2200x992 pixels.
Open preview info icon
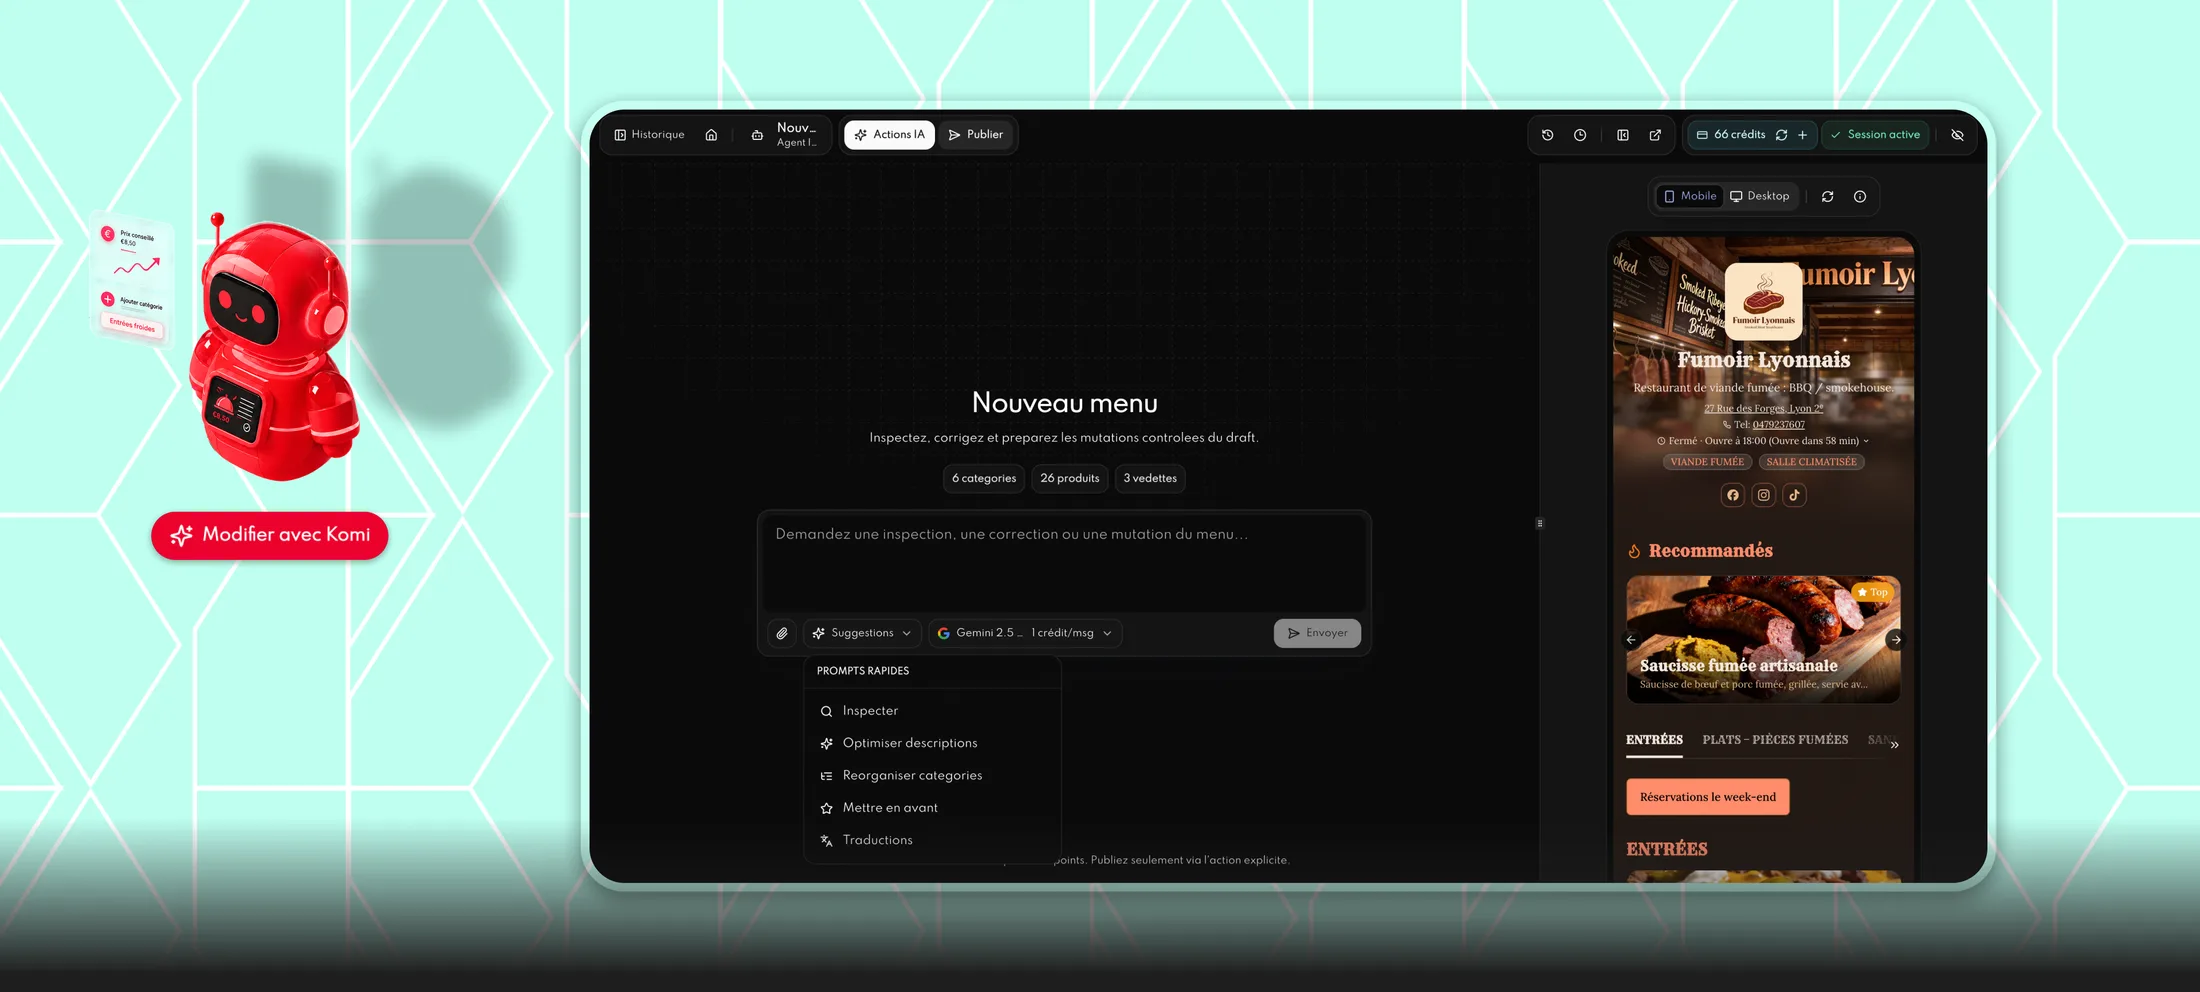point(1860,197)
